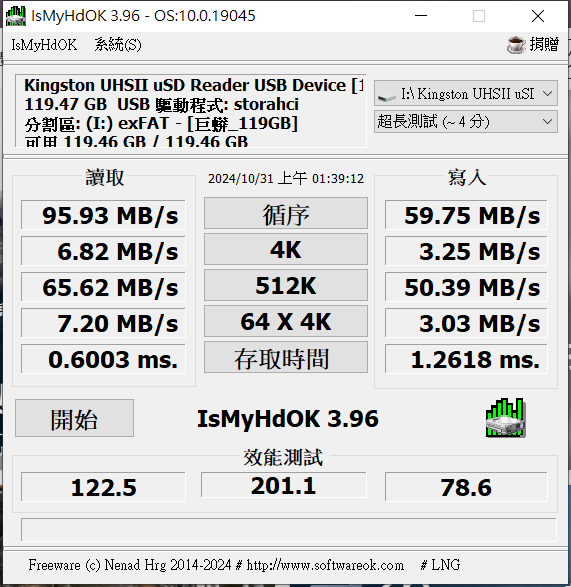Viewport: 571px width, 587px height.
Task: Click the coffee cup donate icon
Action: 516,45
